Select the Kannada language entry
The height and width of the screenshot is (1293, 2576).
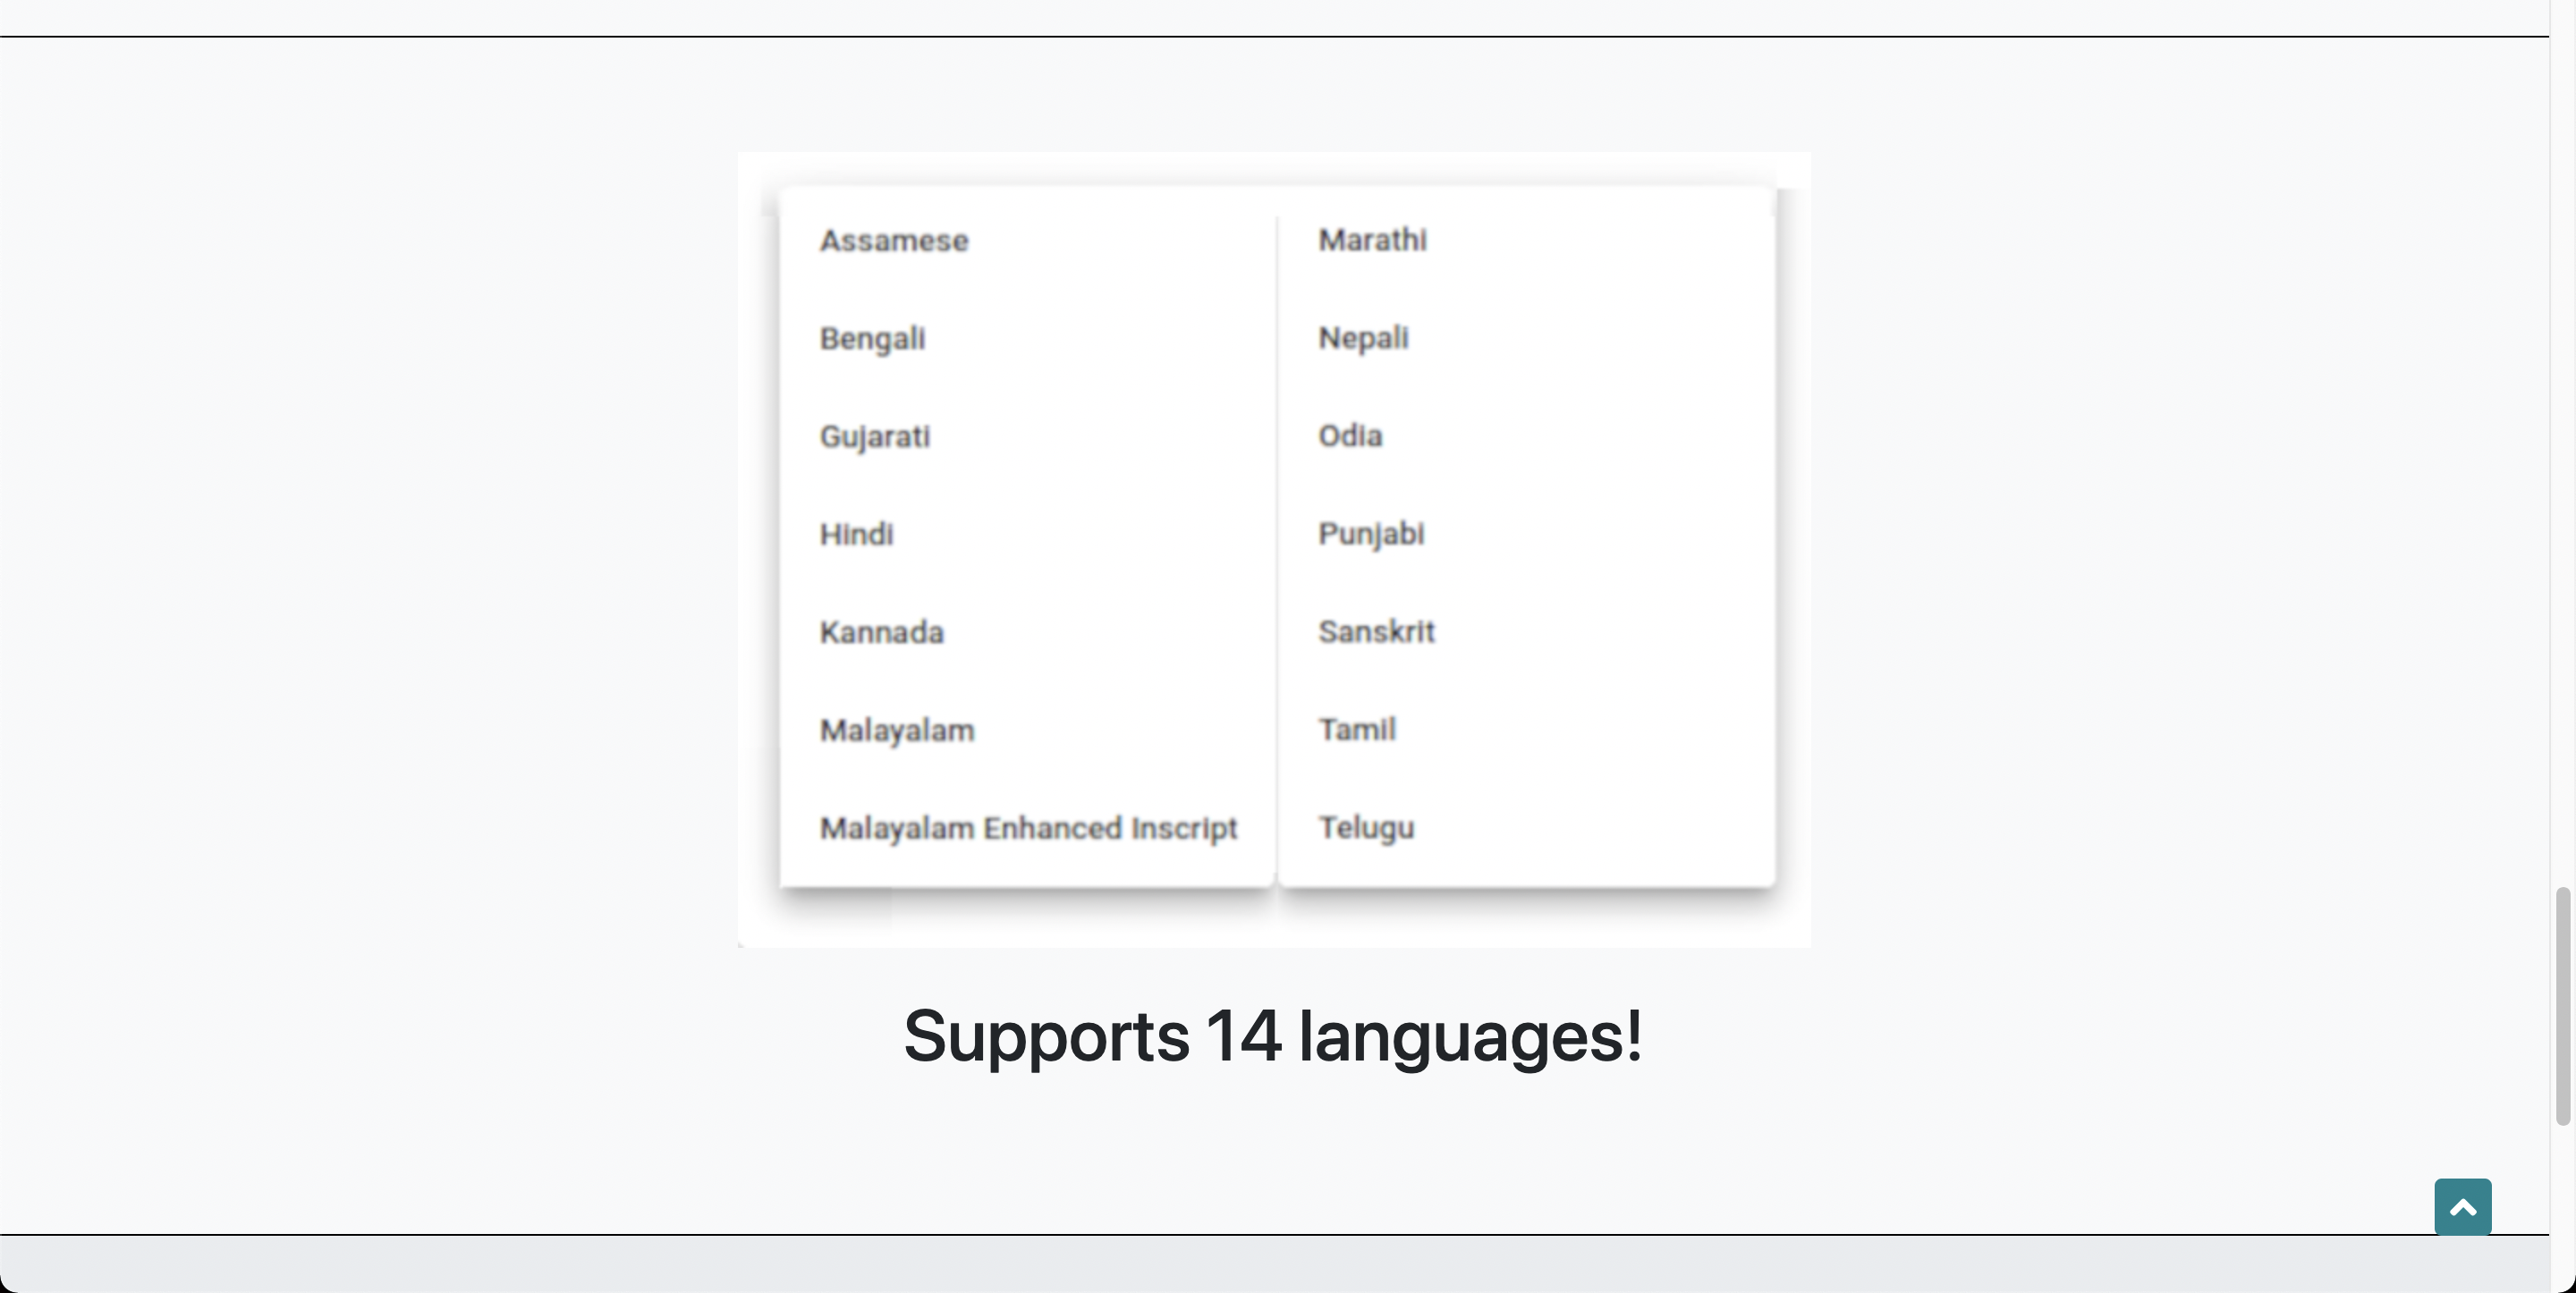(x=882, y=632)
